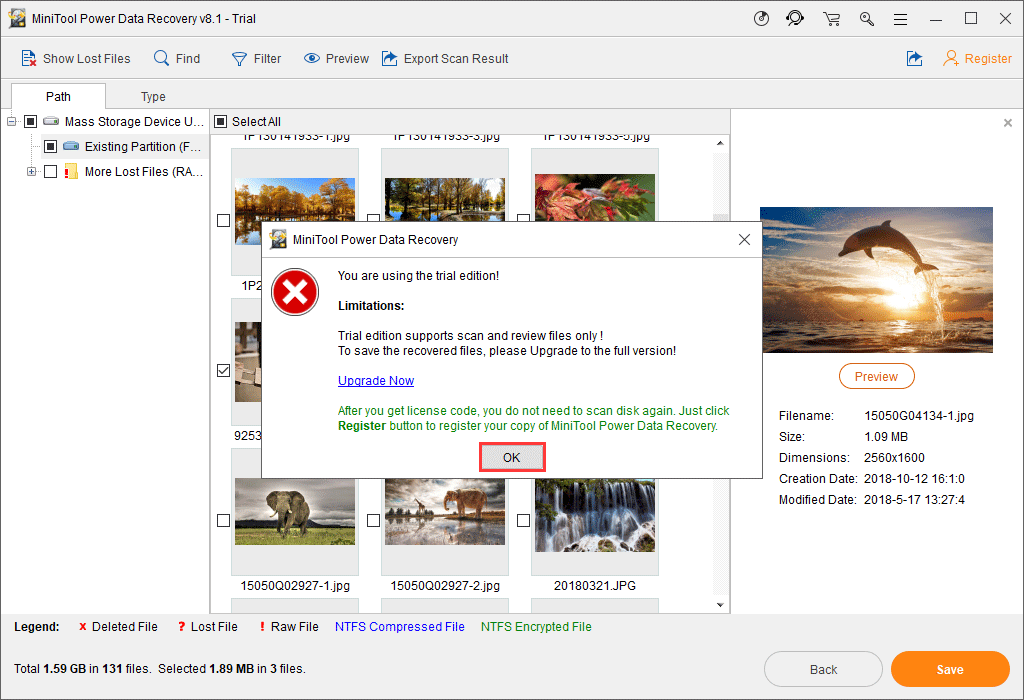The width and height of the screenshot is (1024, 700).
Task: Check the 15050Q02927-1.jpg elephant checkbox
Action: 223,520
